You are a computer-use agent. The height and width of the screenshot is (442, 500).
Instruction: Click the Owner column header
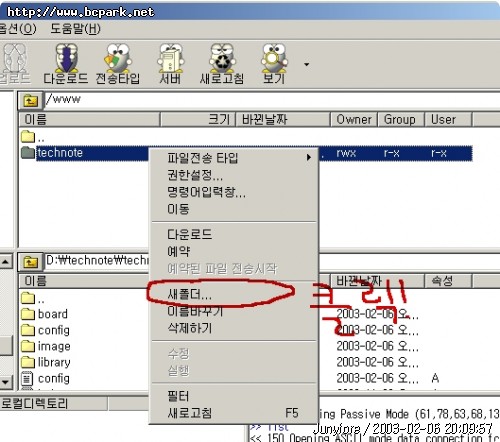354,119
